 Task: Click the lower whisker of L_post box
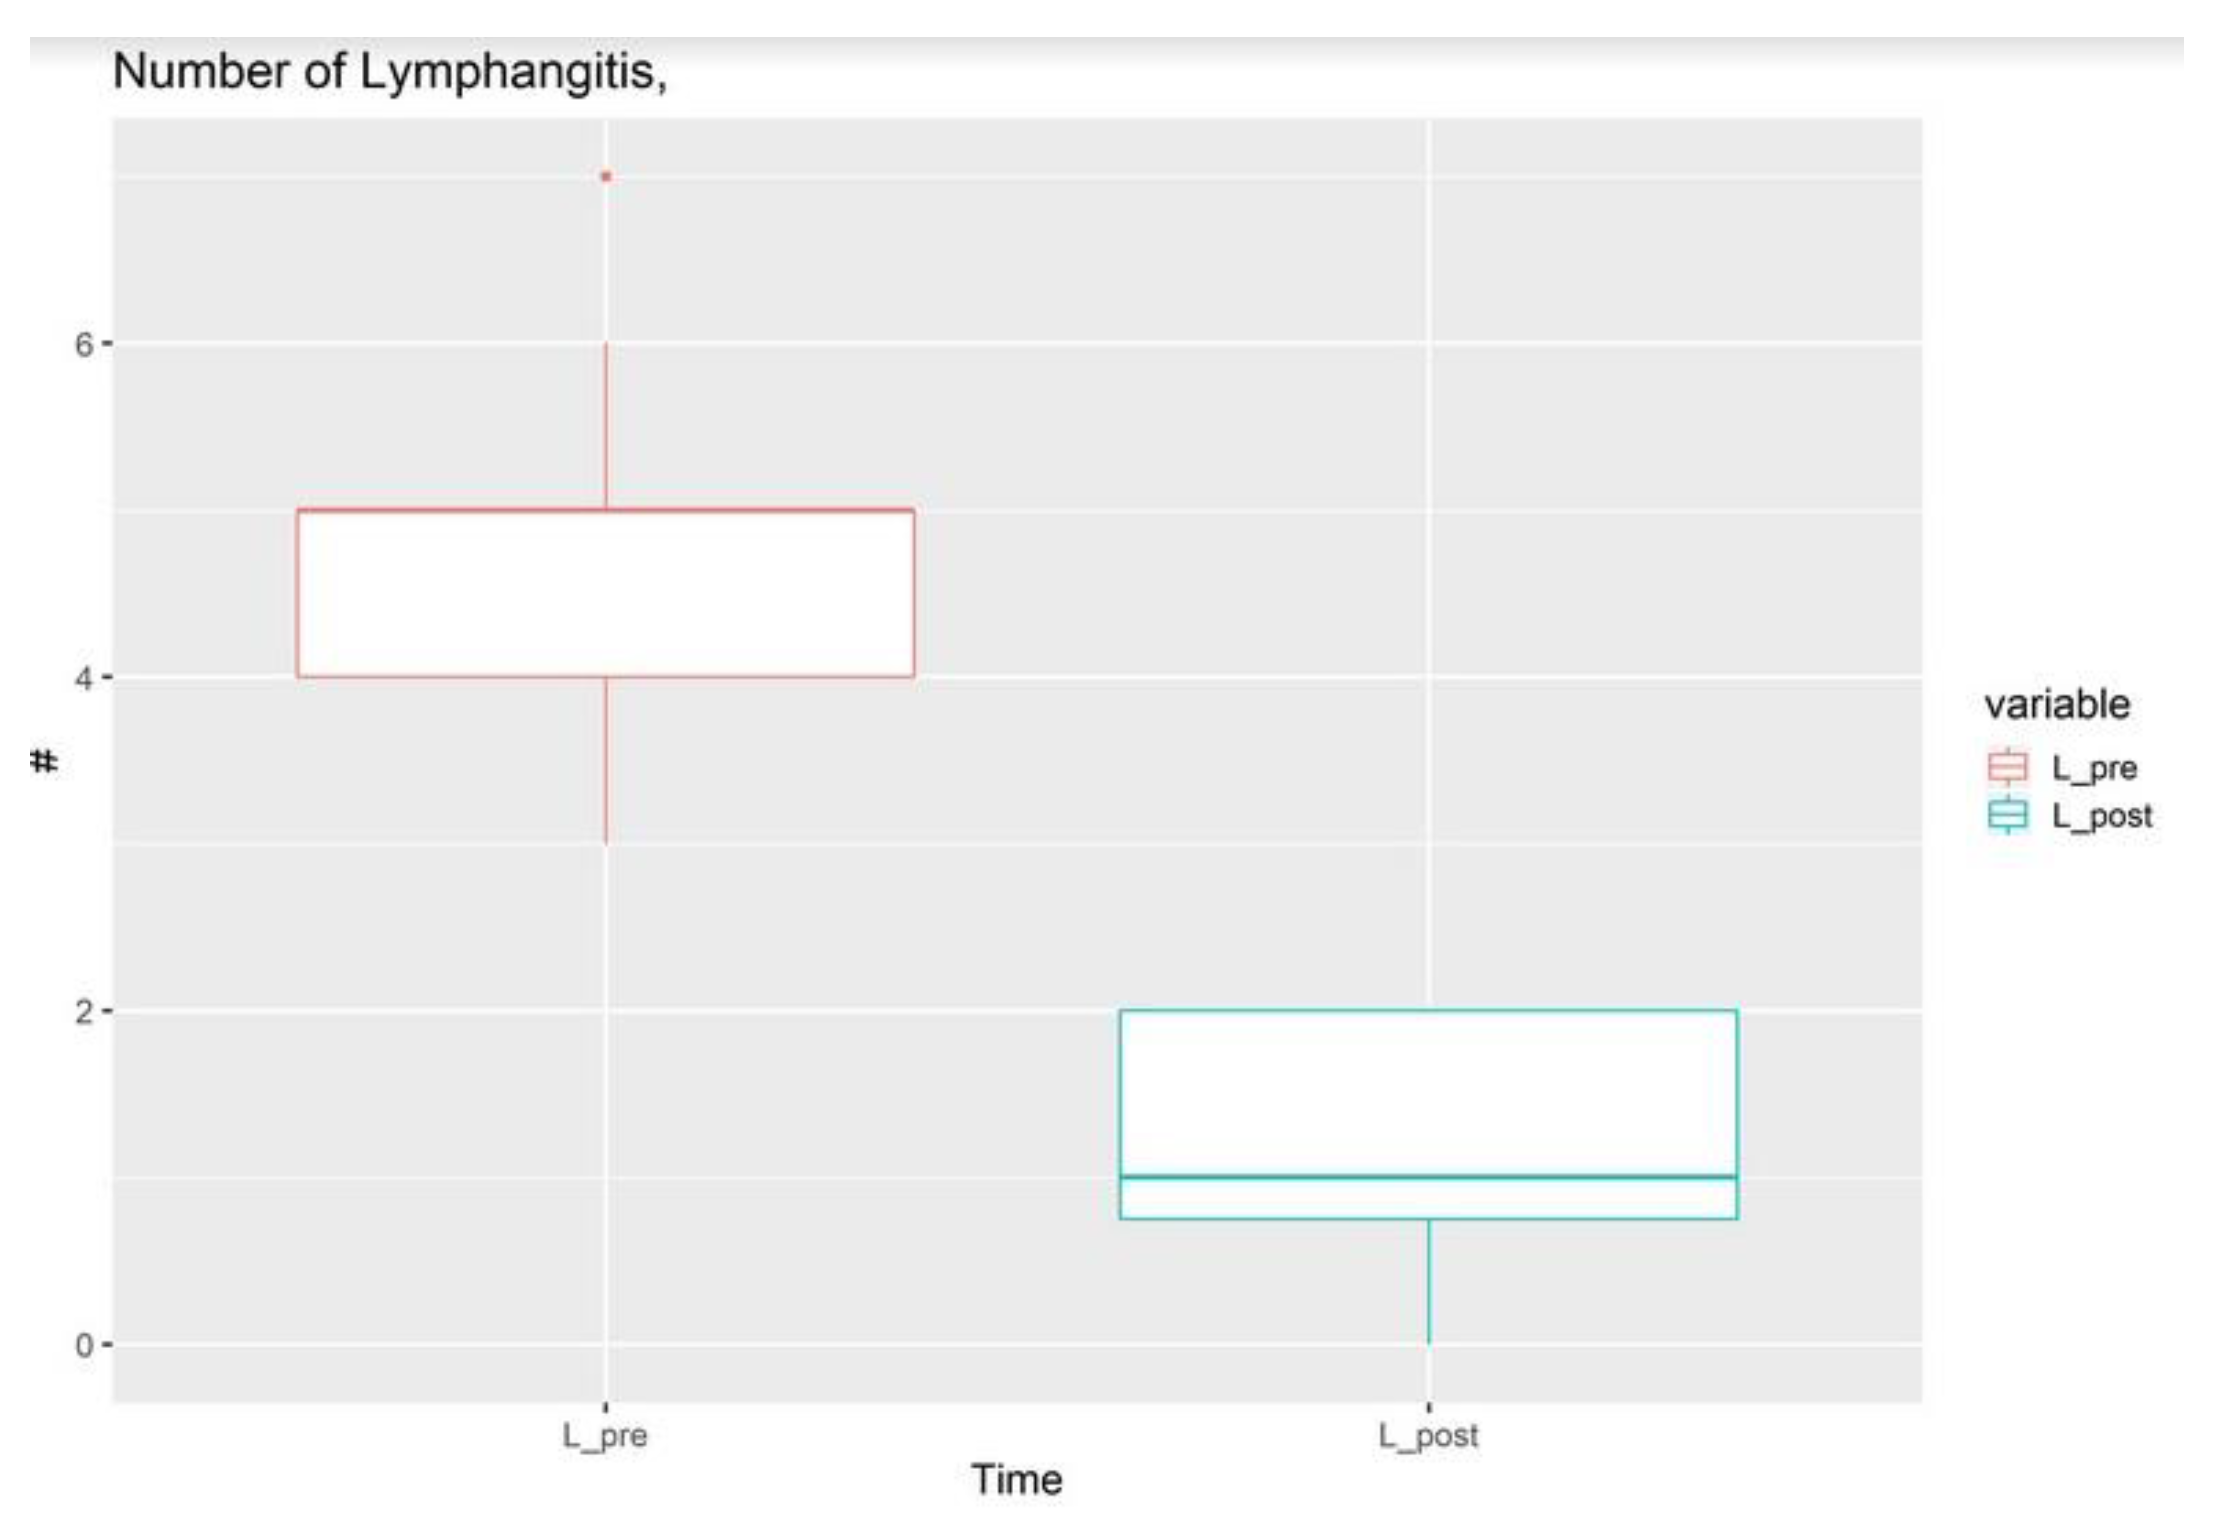1428,1281
